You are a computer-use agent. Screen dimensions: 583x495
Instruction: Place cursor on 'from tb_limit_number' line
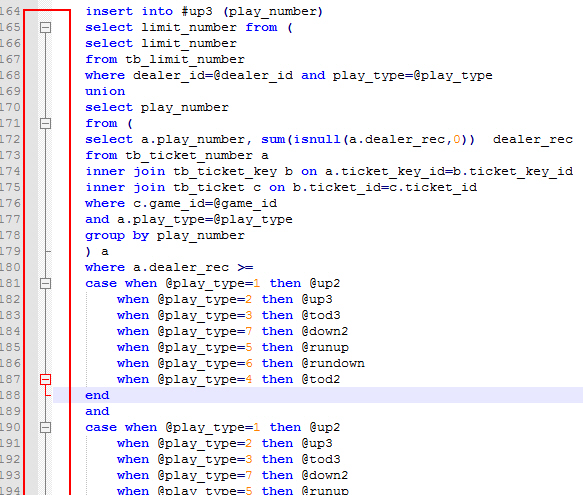coord(165,60)
